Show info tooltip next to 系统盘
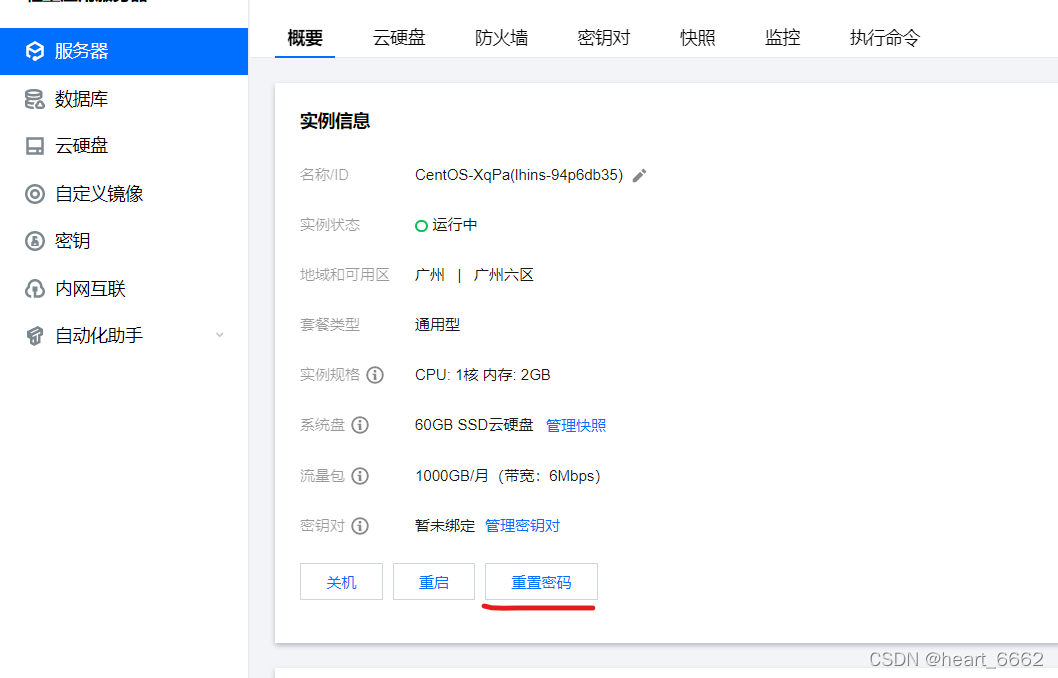 pyautogui.click(x=360, y=425)
